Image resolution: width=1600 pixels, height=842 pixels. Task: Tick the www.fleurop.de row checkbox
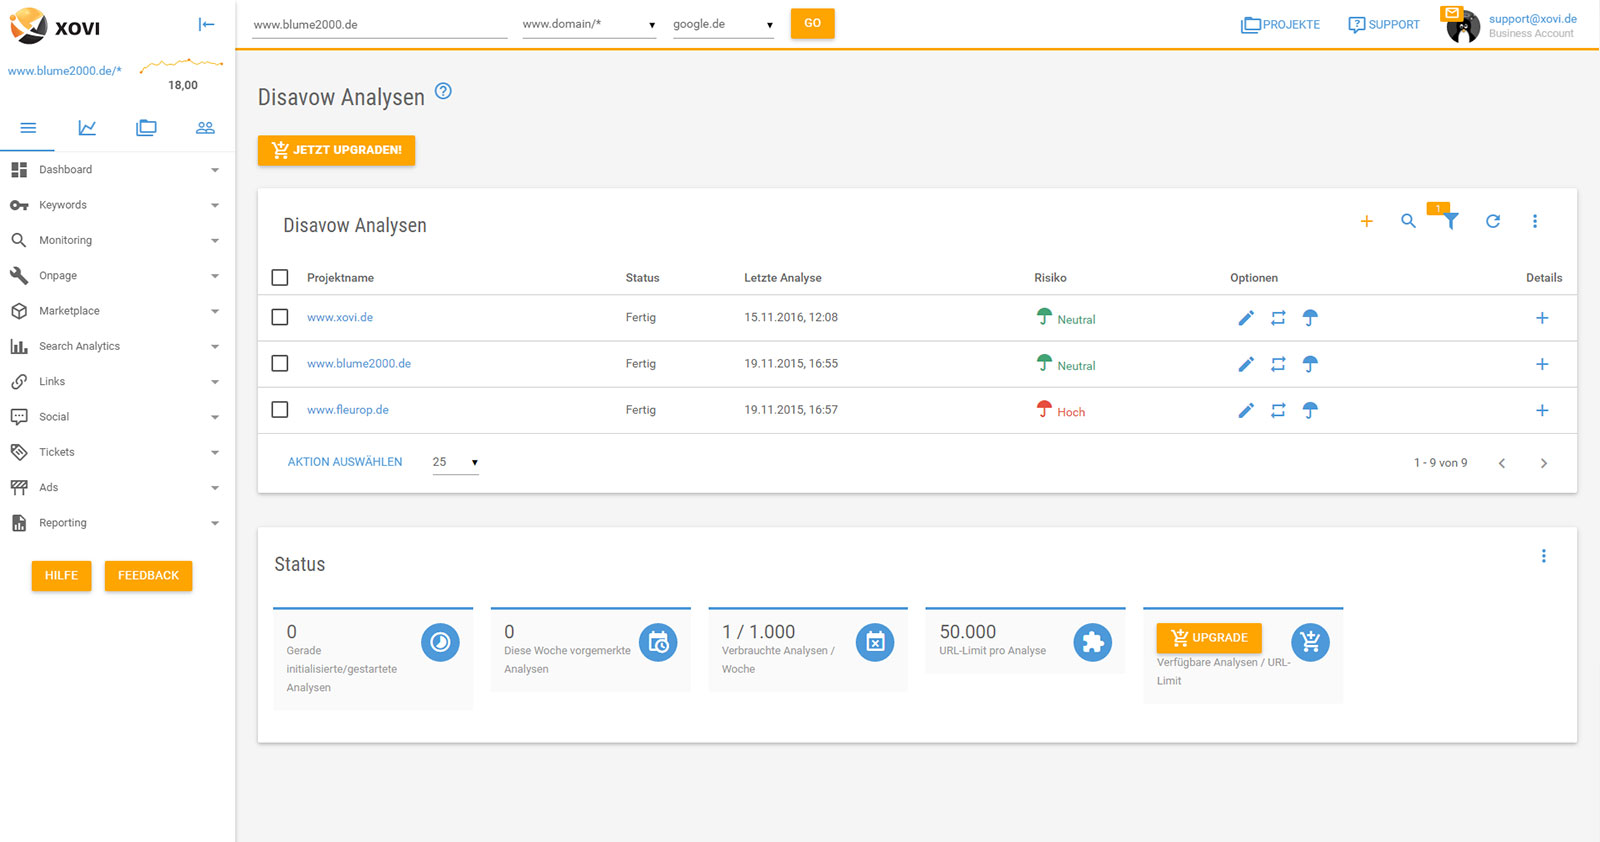click(x=280, y=409)
